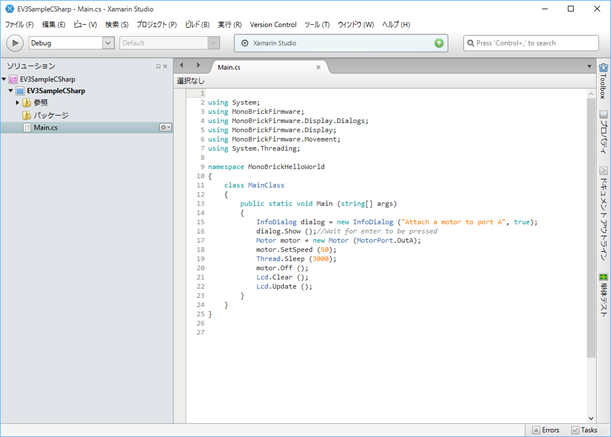Viewport: 611px width, 437px height.
Task: Click the Run/Play button in toolbar
Action: (x=15, y=43)
